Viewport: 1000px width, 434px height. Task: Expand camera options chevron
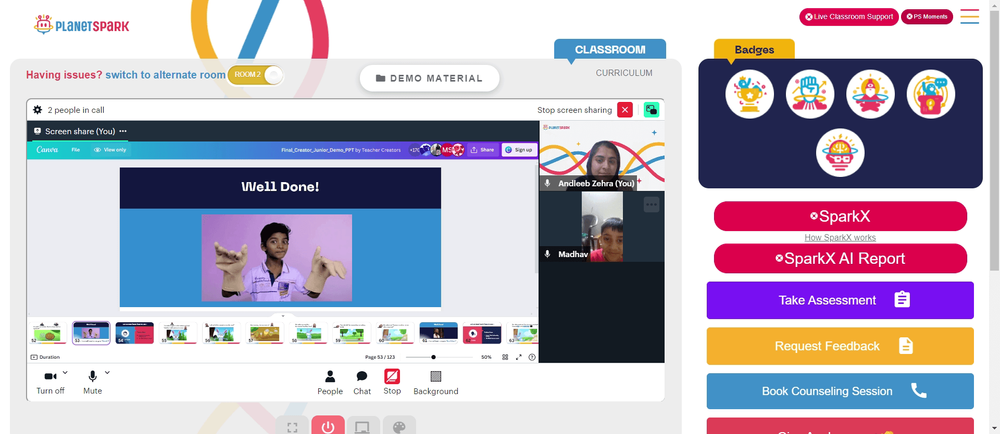(x=65, y=372)
